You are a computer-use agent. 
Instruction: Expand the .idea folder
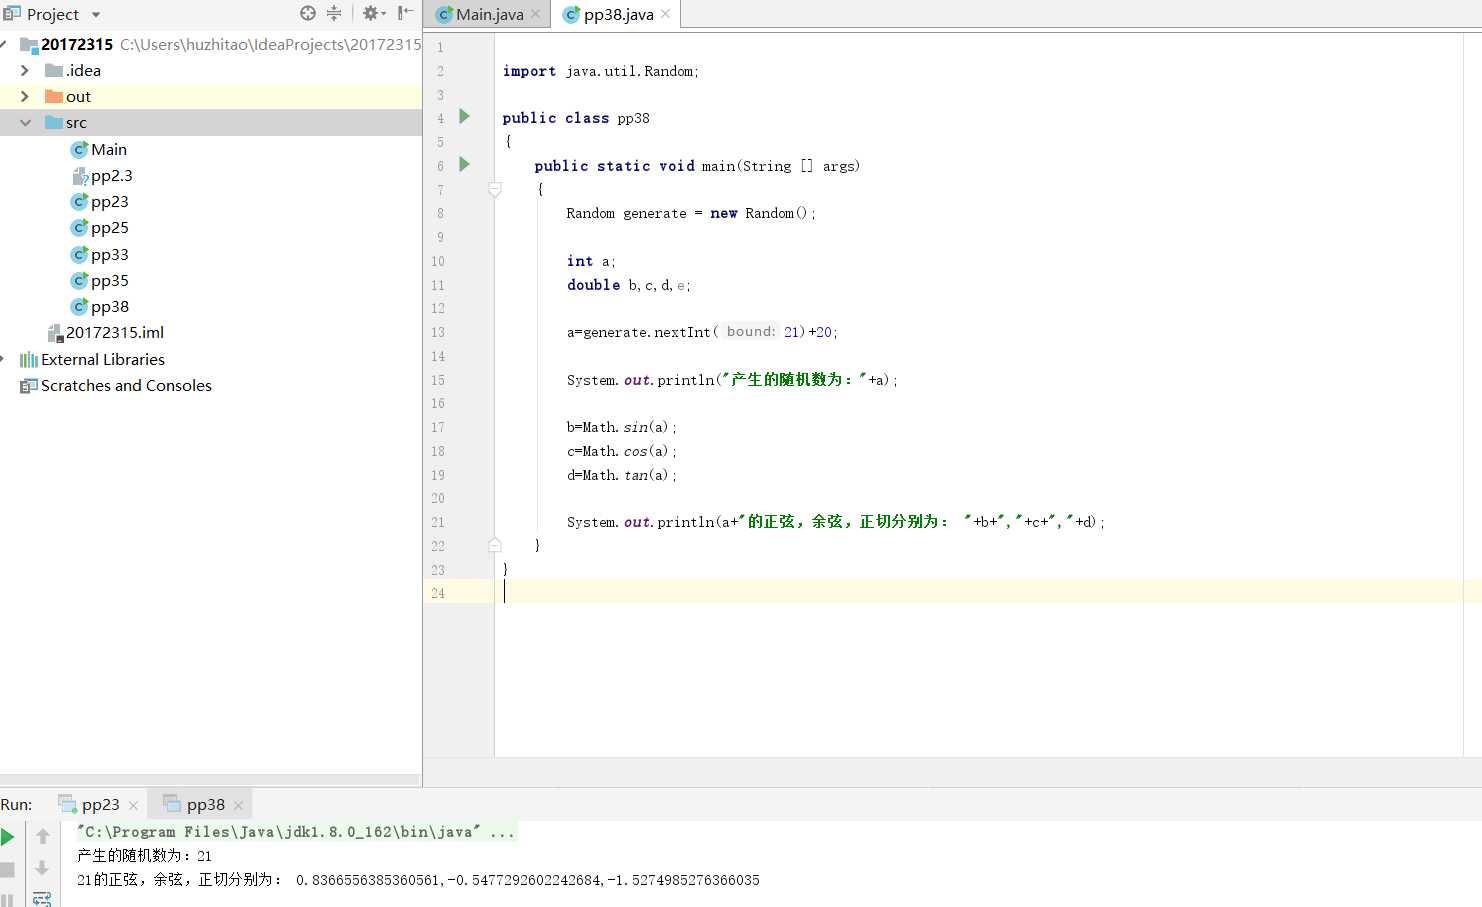[x=25, y=70]
